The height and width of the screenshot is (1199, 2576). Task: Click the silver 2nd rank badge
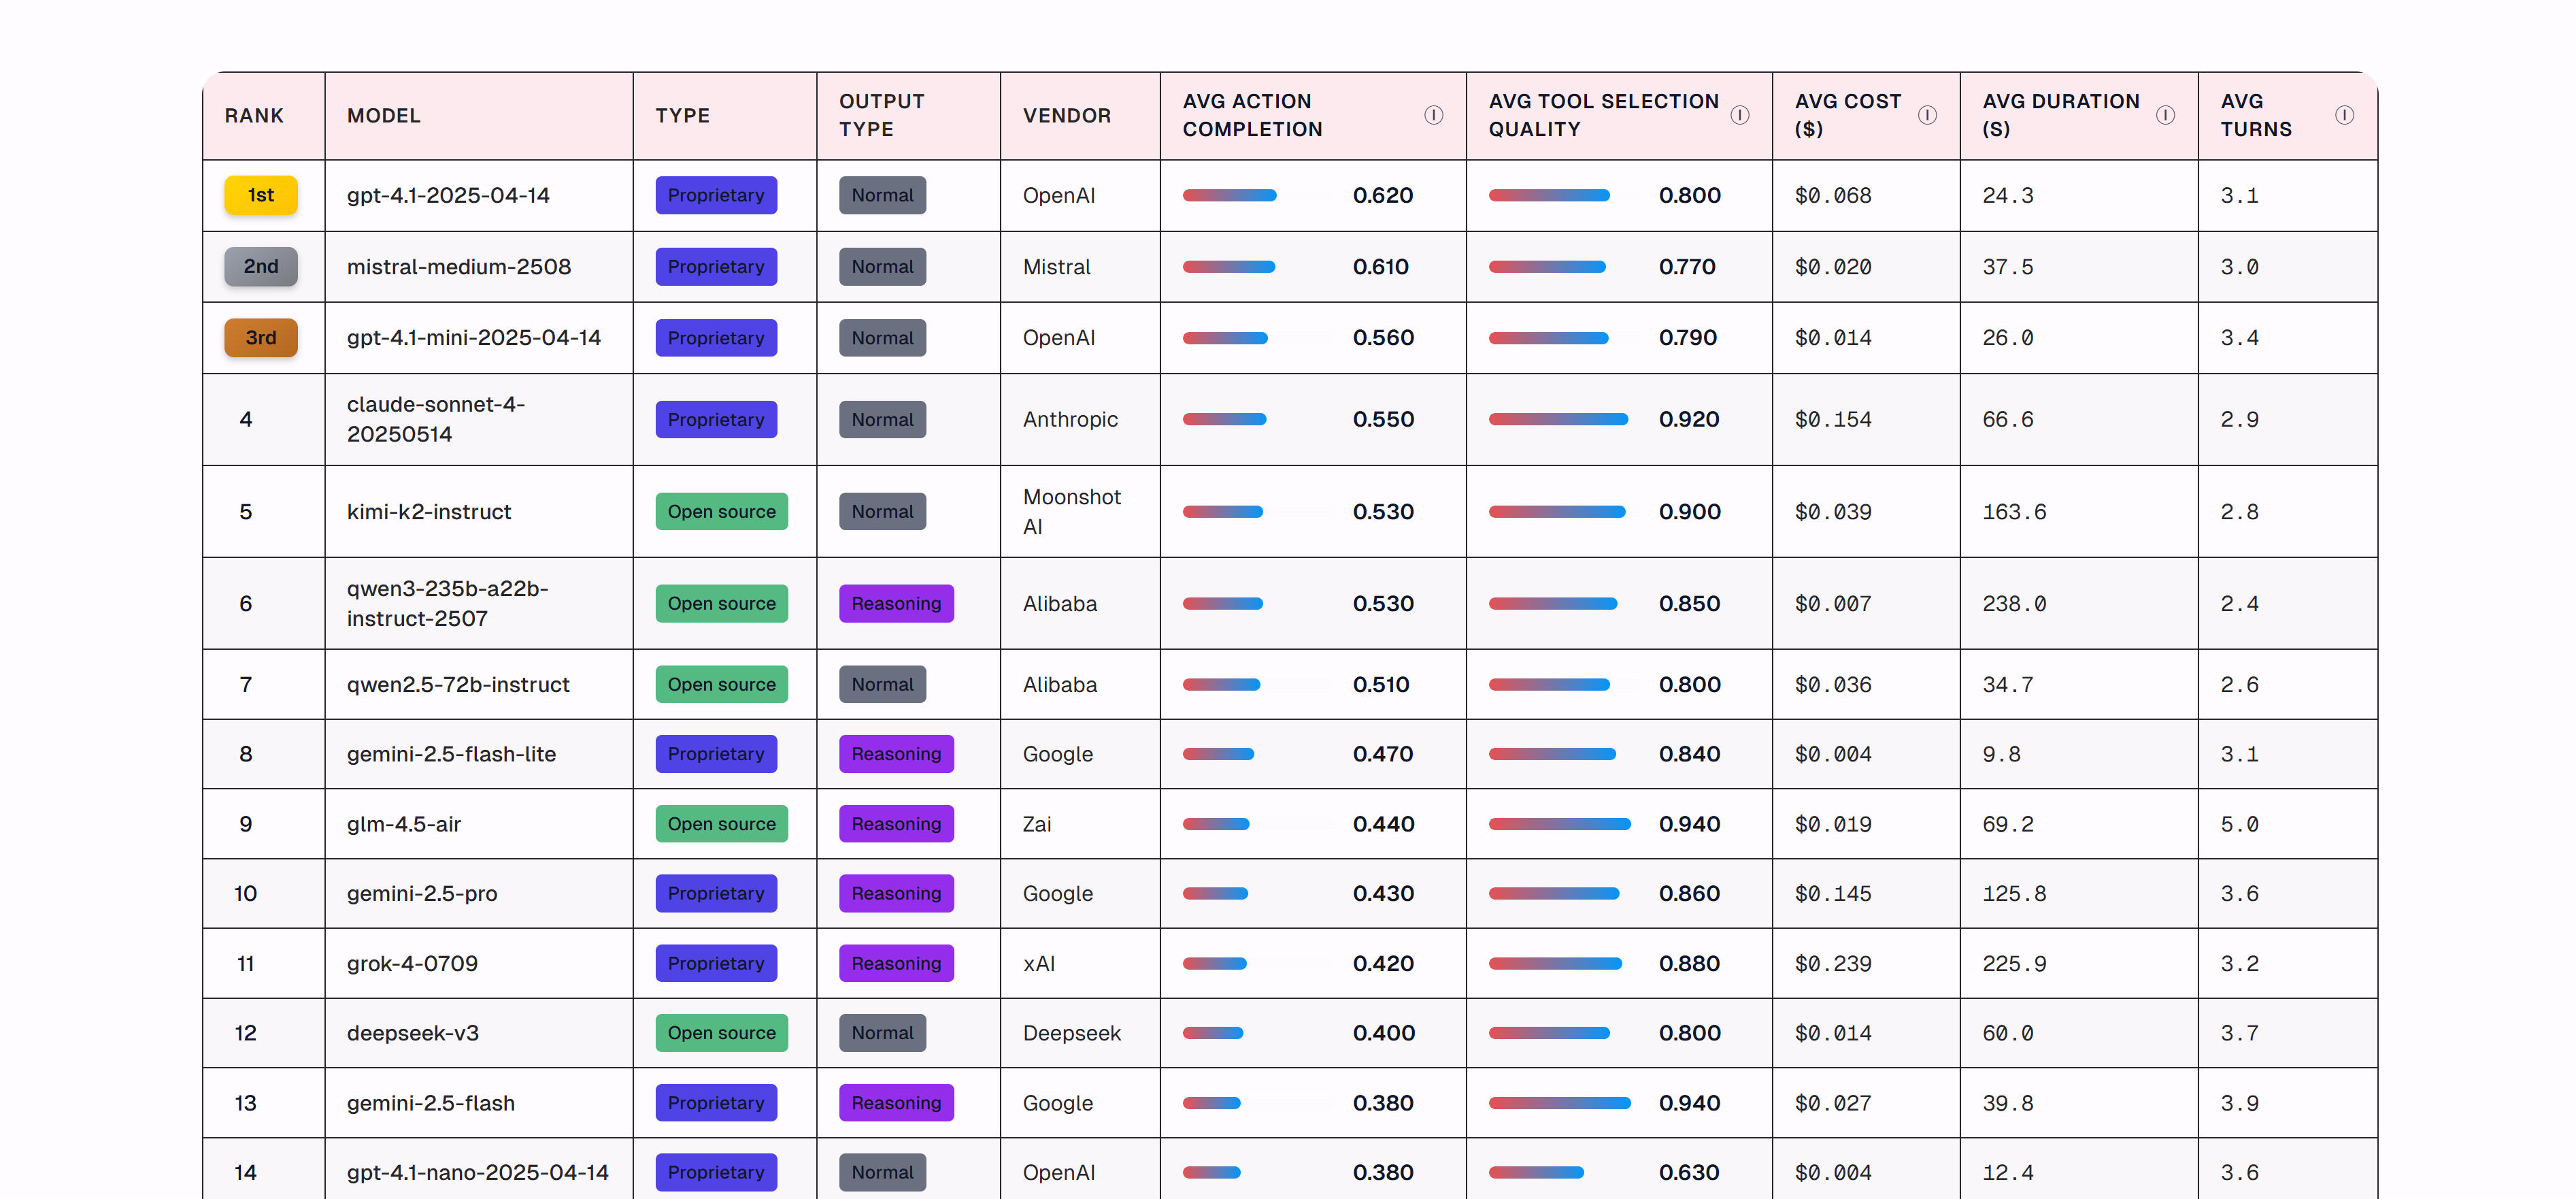click(x=260, y=267)
